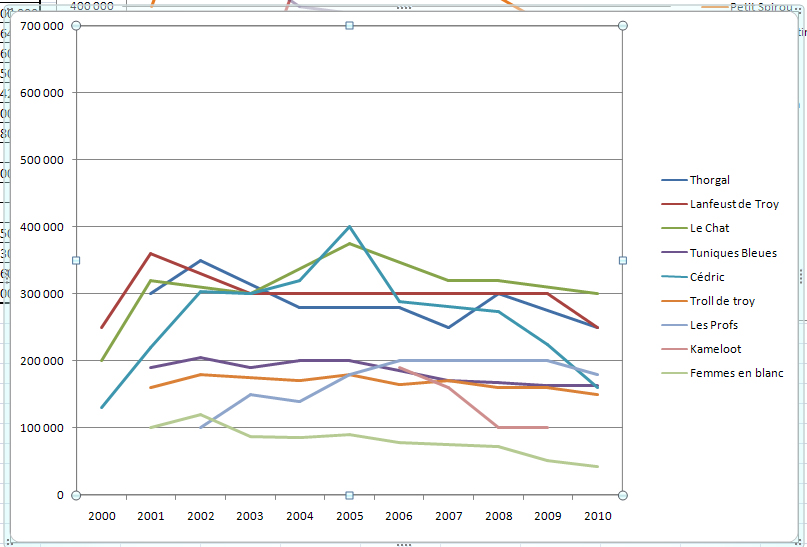The image size is (807, 547).
Task: Click the Petit Spirou legend in background chart
Action: pyautogui.click(x=759, y=7)
